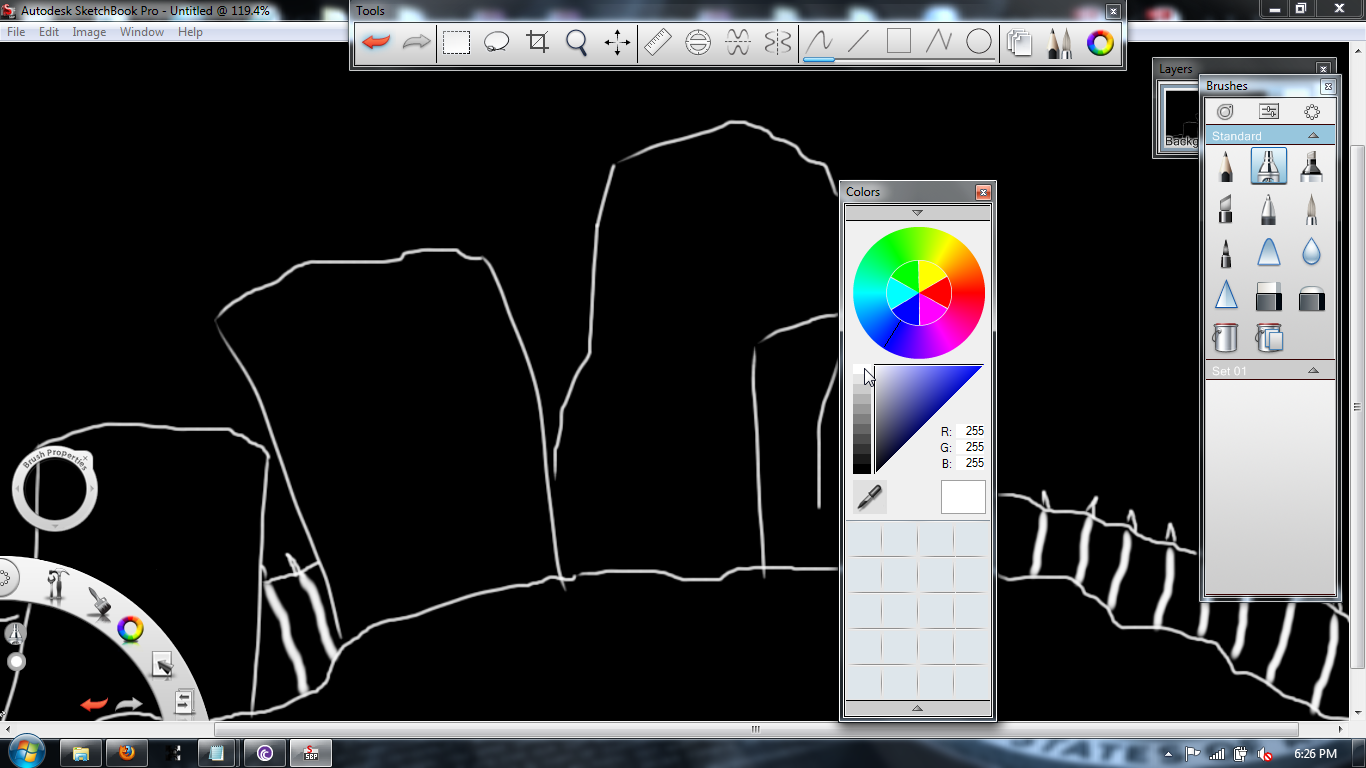Image resolution: width=1366 pixels, height=768 pixels.
Task: Select the triangle Sharpen brush
Action: coord(1226,295)
